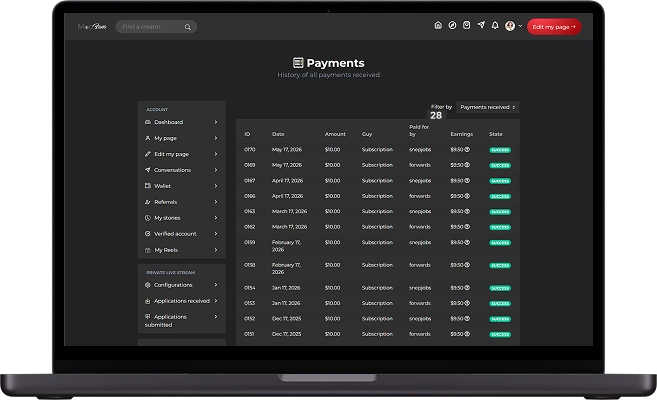Click the Date column header
657x401 pixels.
pos(278,134)
